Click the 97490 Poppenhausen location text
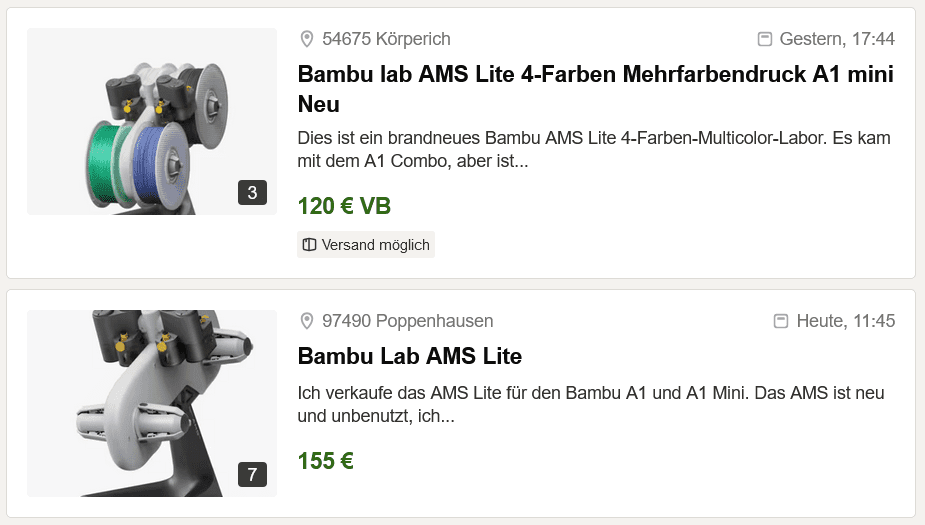Viewport: 925px width, 525px height. coord(407,321)
